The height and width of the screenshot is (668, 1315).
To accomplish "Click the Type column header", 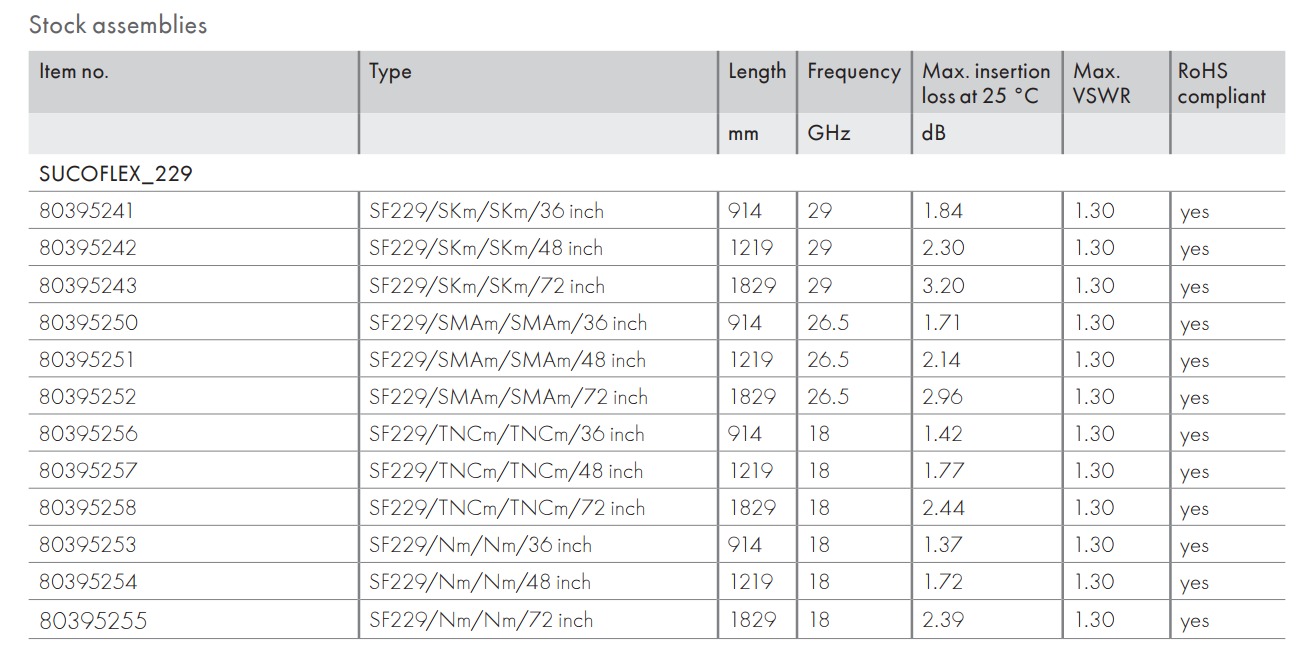I will click(390, 72).
